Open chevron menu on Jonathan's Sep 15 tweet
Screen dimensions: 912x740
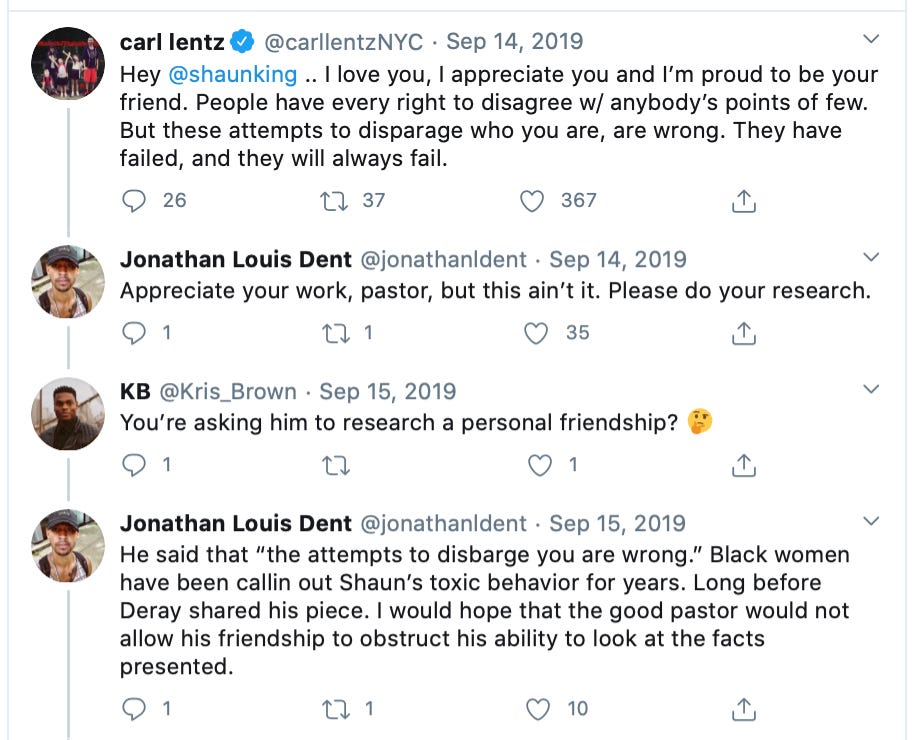tap(871, 521)
